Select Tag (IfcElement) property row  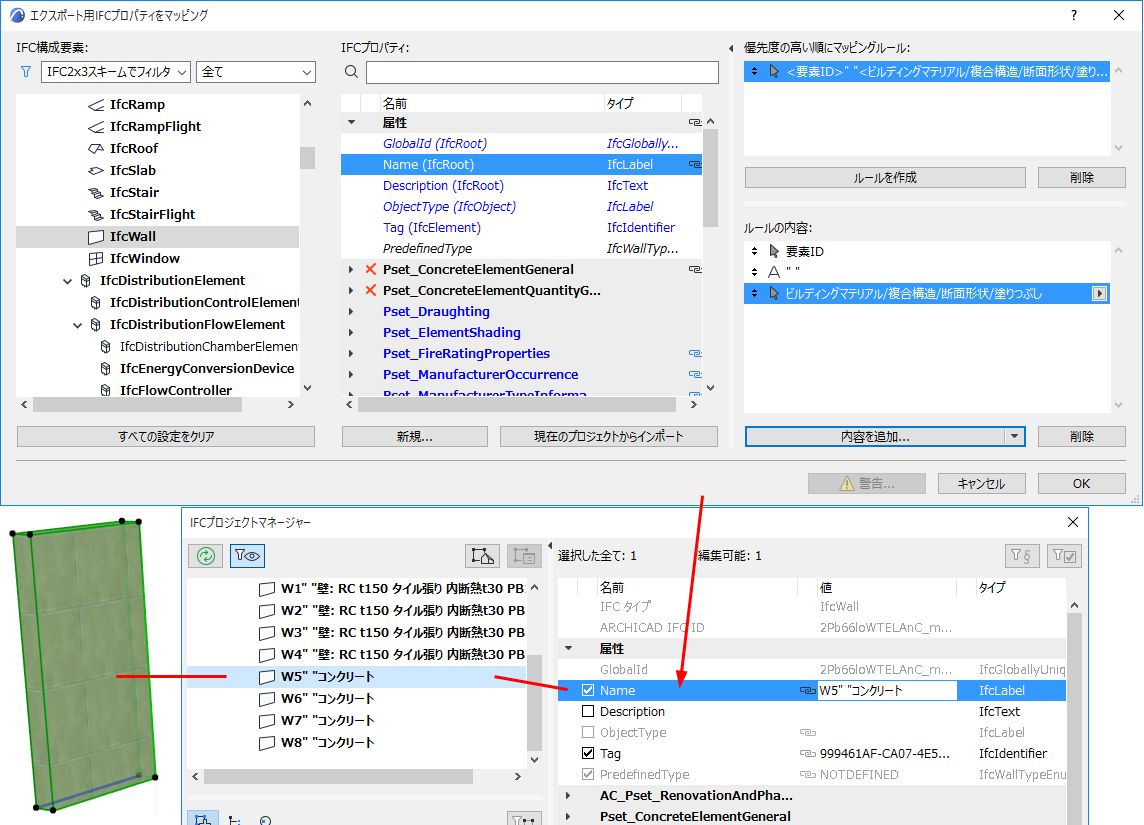click(521, 228)
